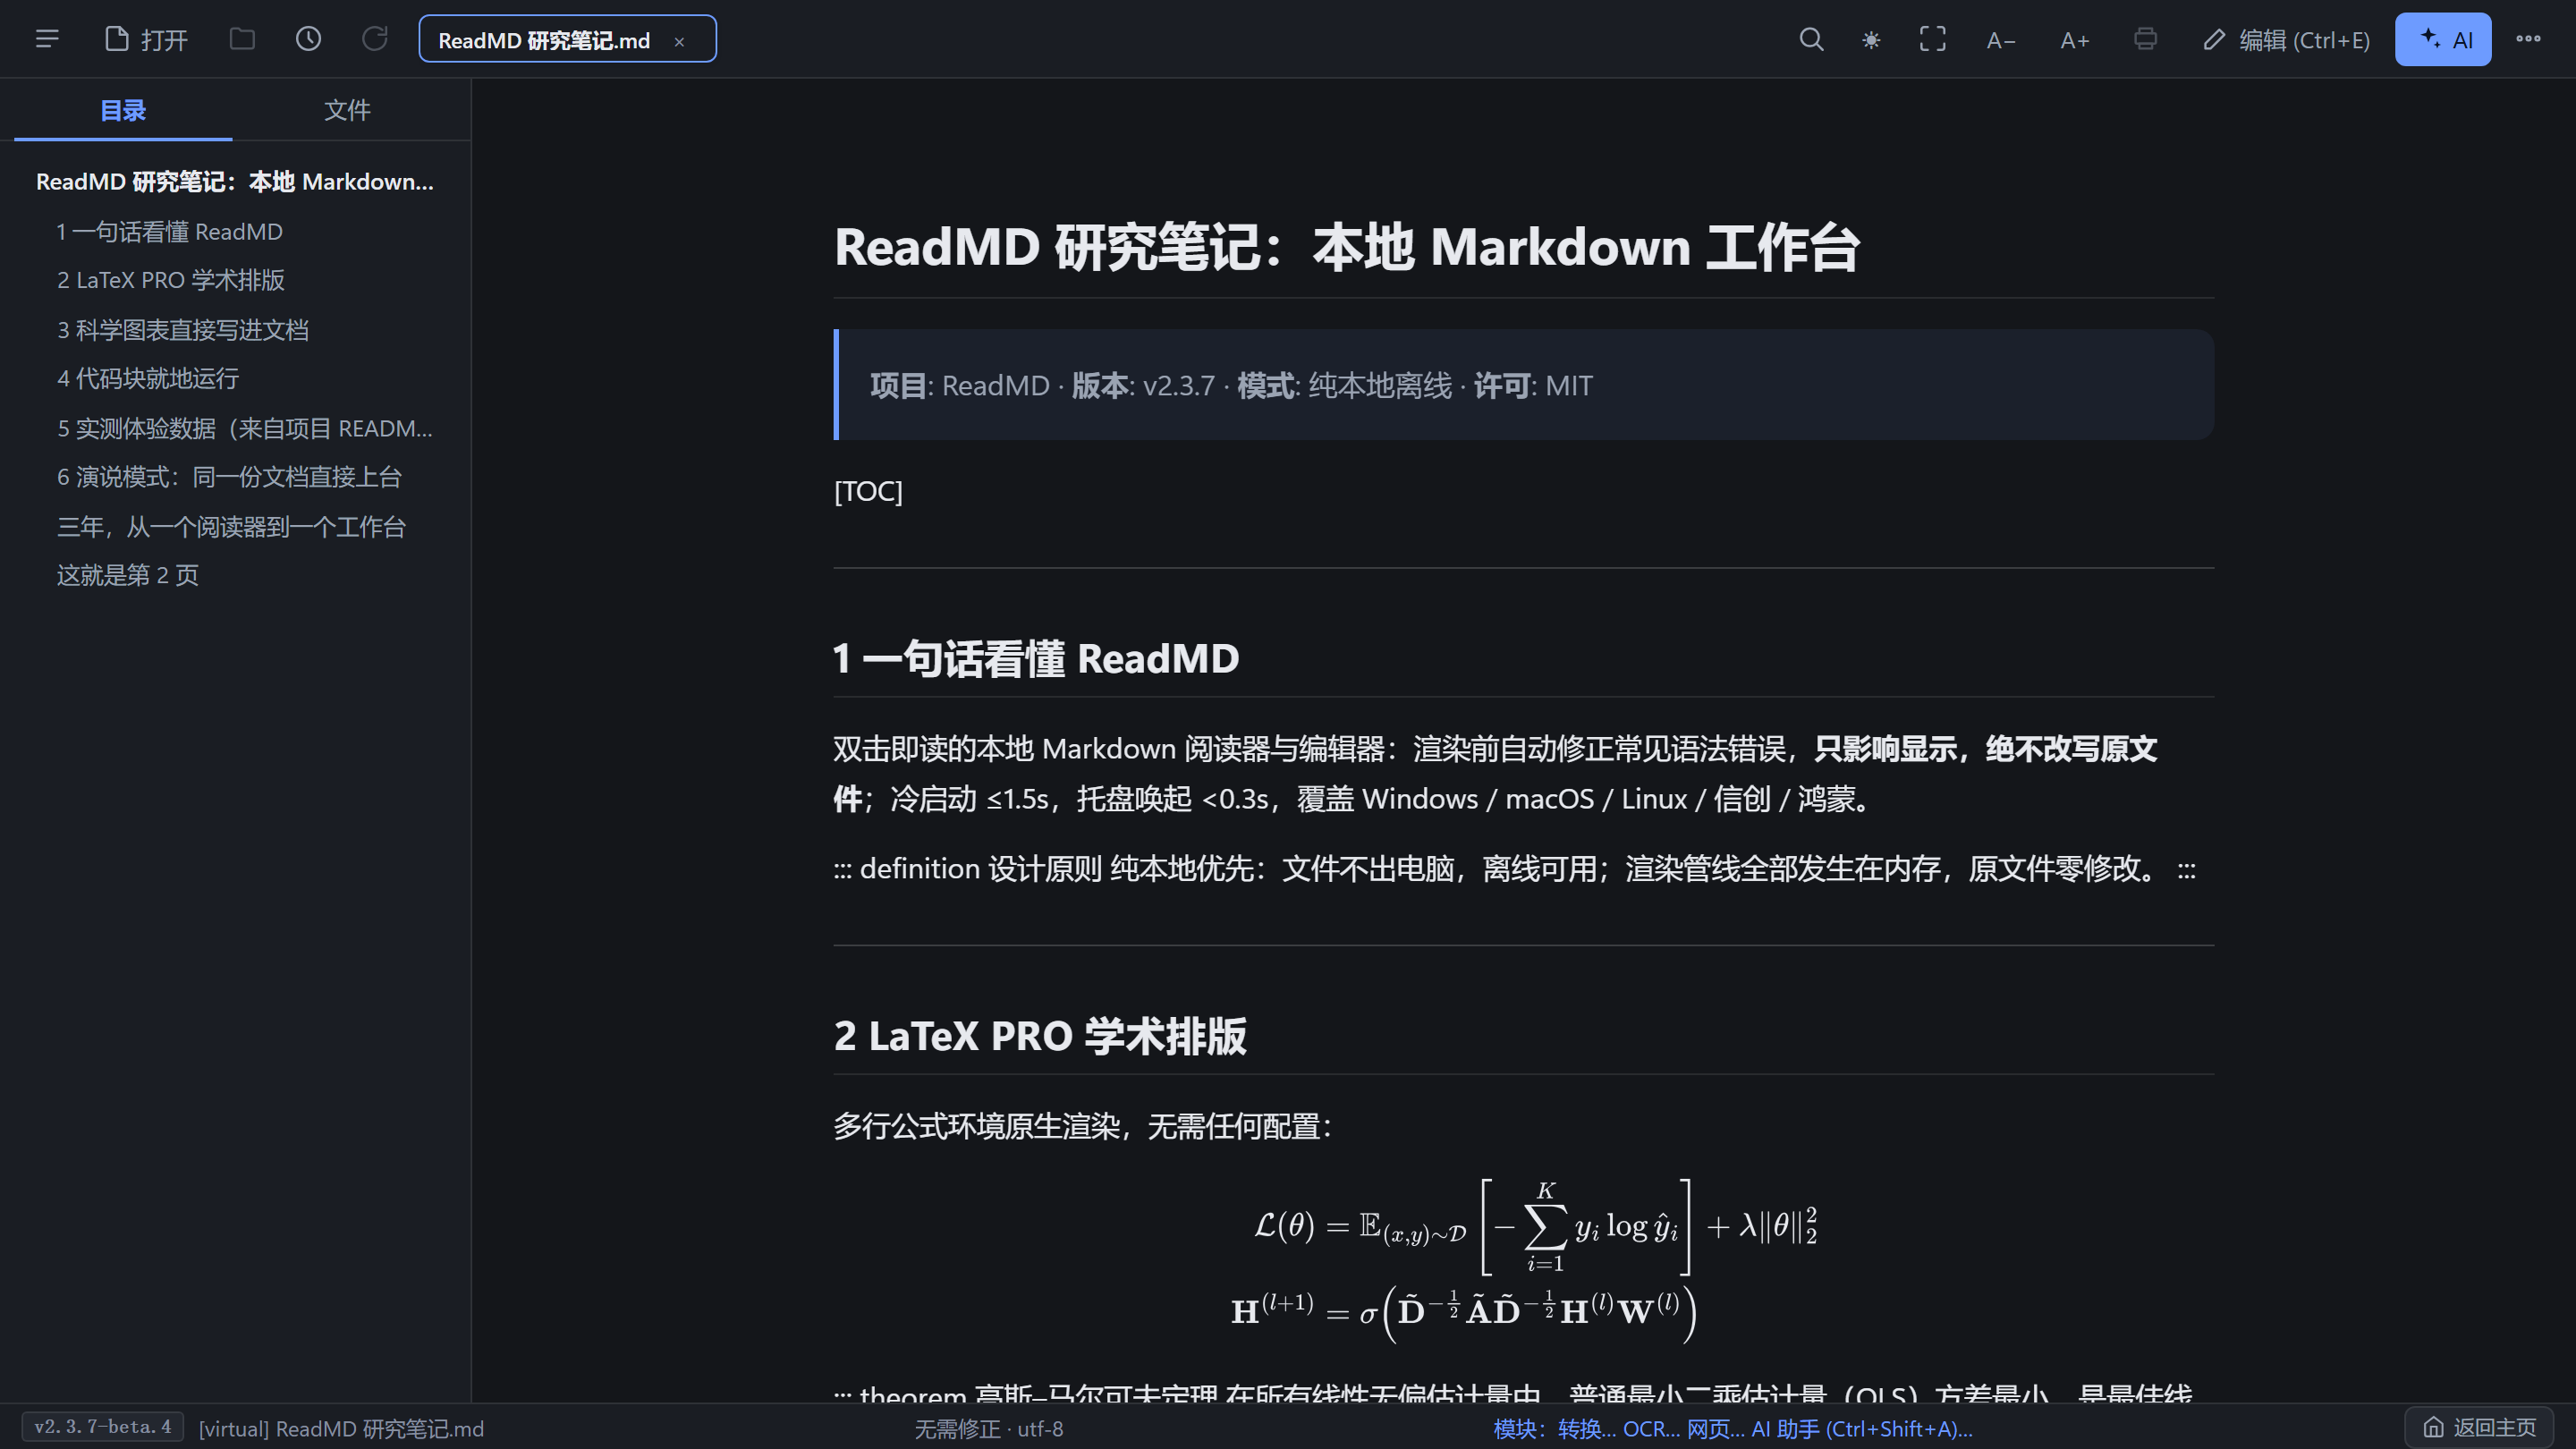The height and width of the screenshot is (1449, 2576).
Task: Click 返回主页 home button
Action: tap(2480, 1427)
